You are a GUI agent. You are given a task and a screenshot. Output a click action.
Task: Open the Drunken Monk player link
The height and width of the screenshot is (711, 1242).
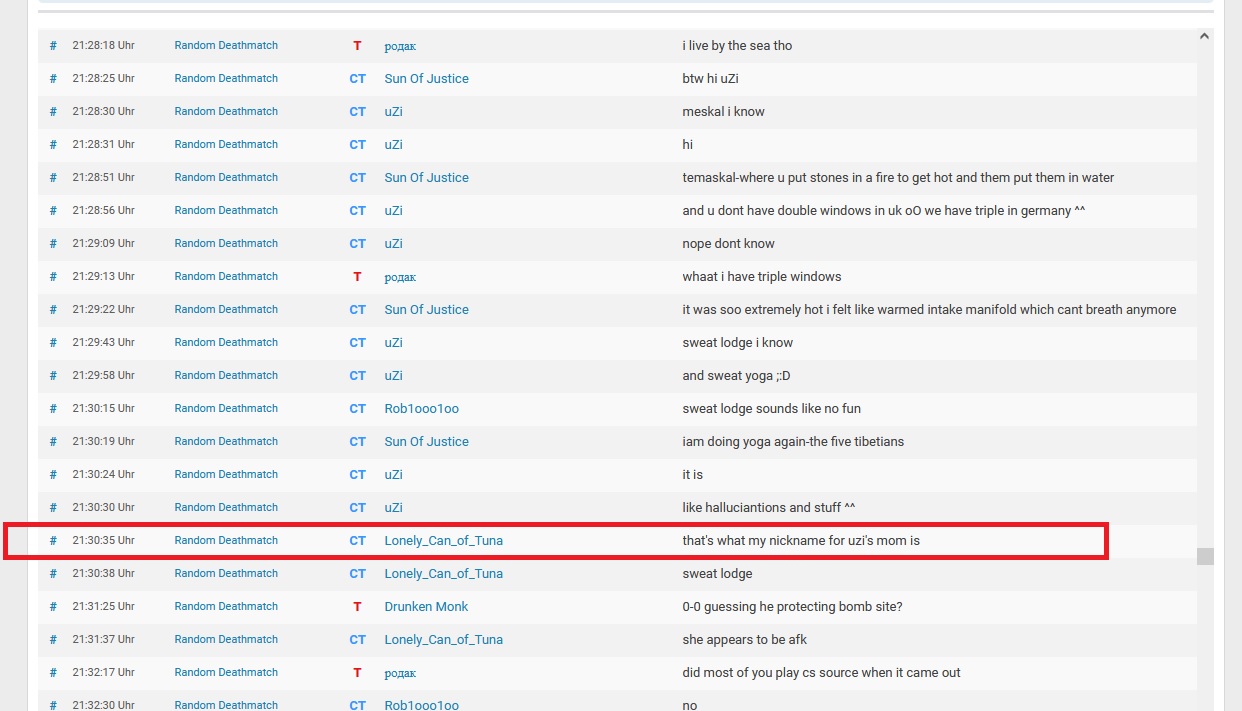(426, 607)
